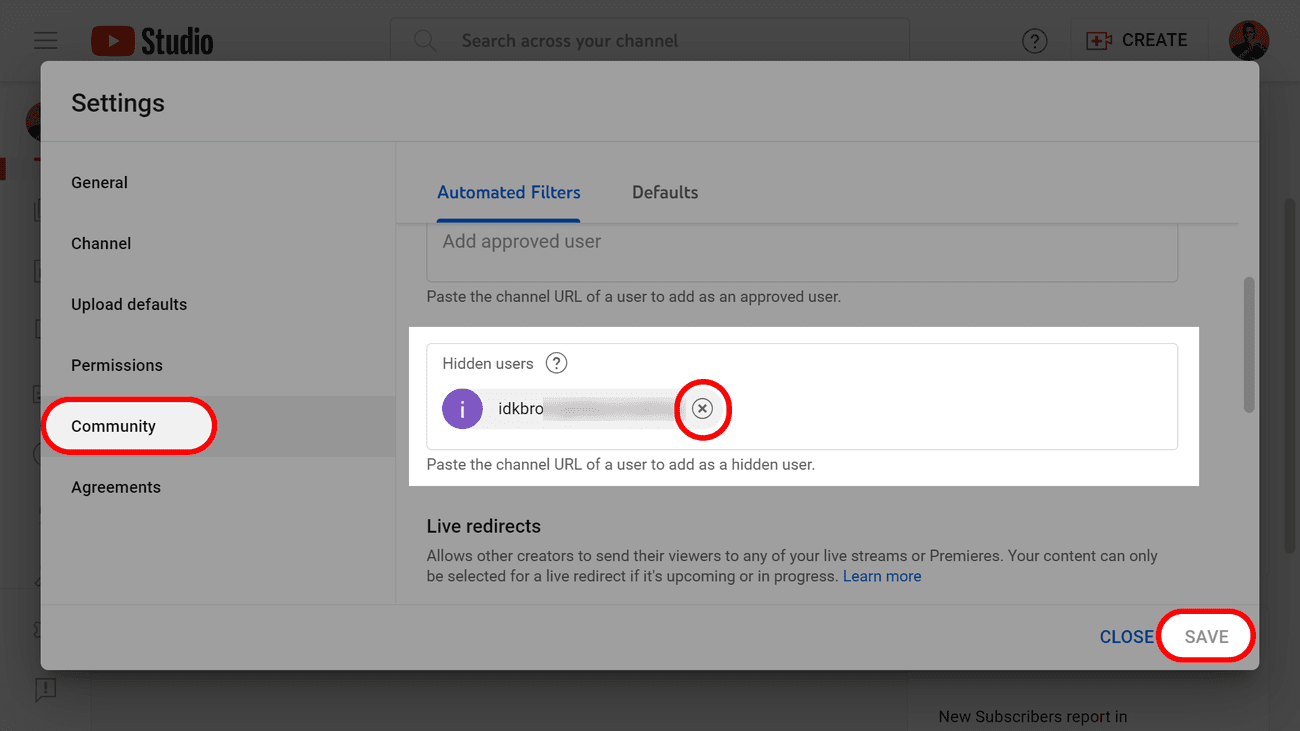Follow the Learn more link
The image size is (1300, 731).
(x=882, y=577)
